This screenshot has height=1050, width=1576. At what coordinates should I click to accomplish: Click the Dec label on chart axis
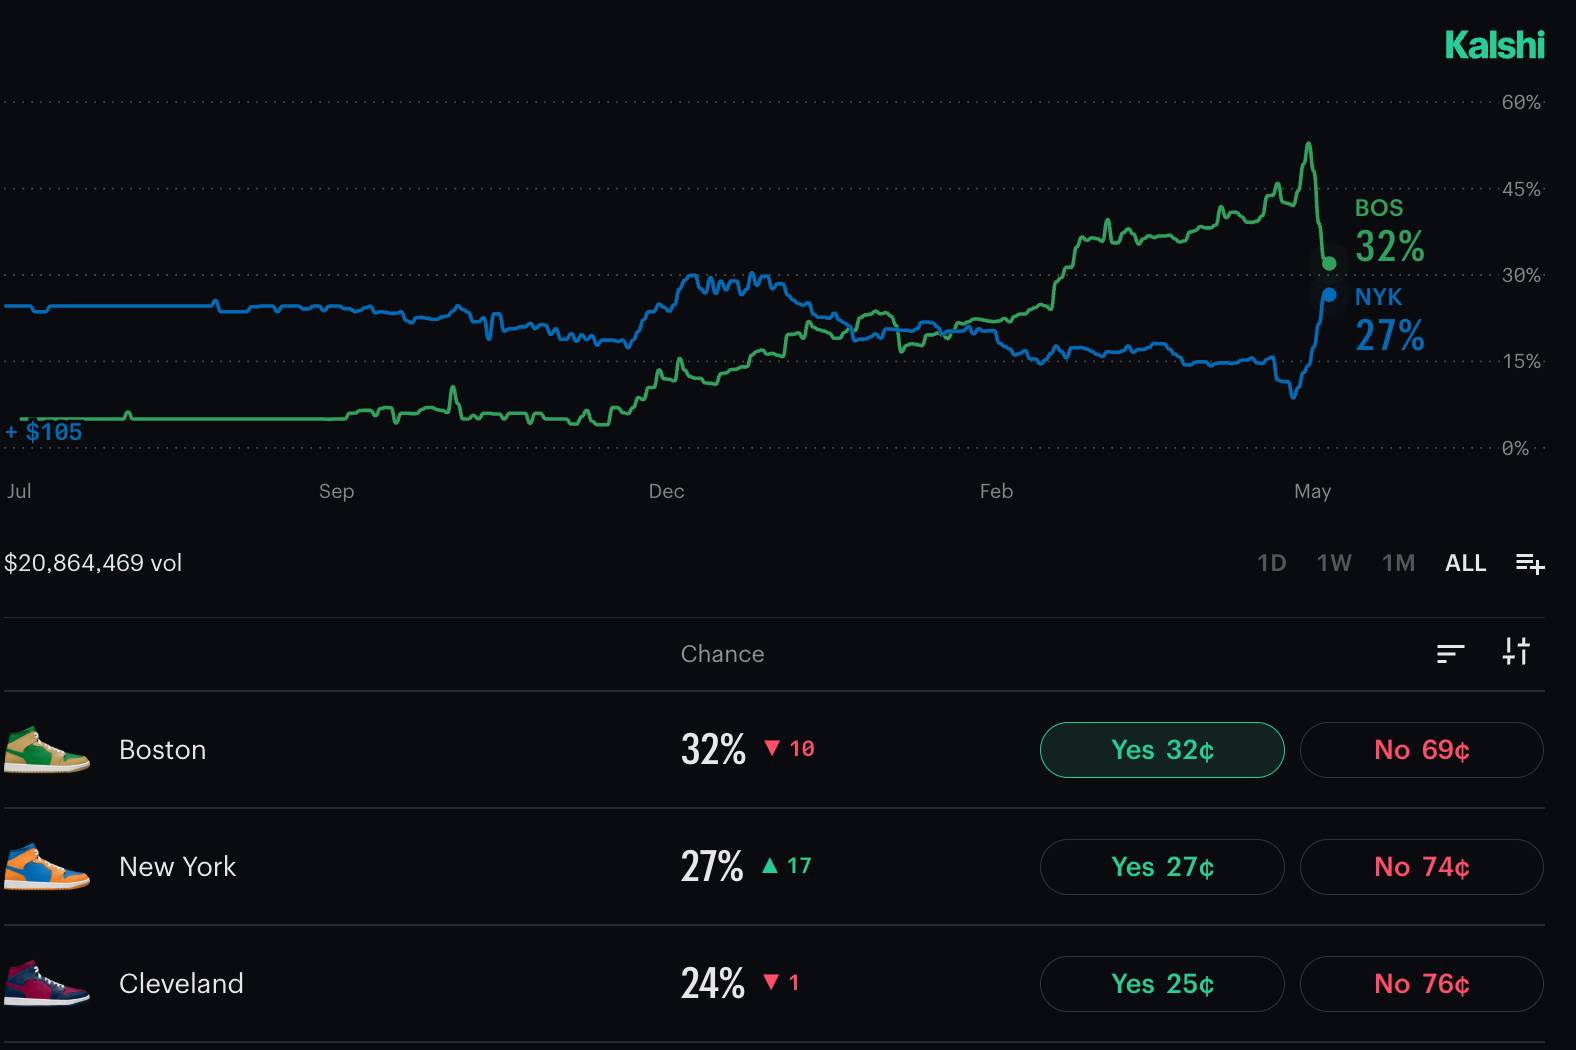(x=666, y=491)
